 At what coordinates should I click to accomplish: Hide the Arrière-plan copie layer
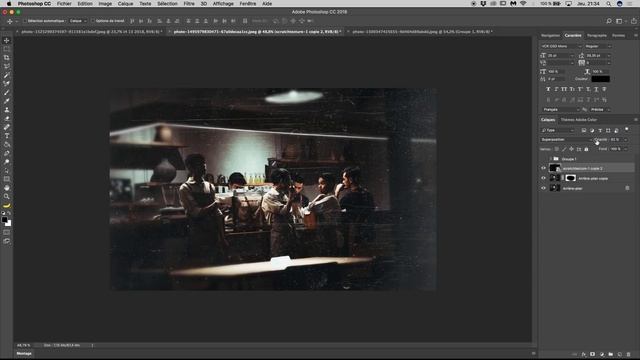coord(543,178)
